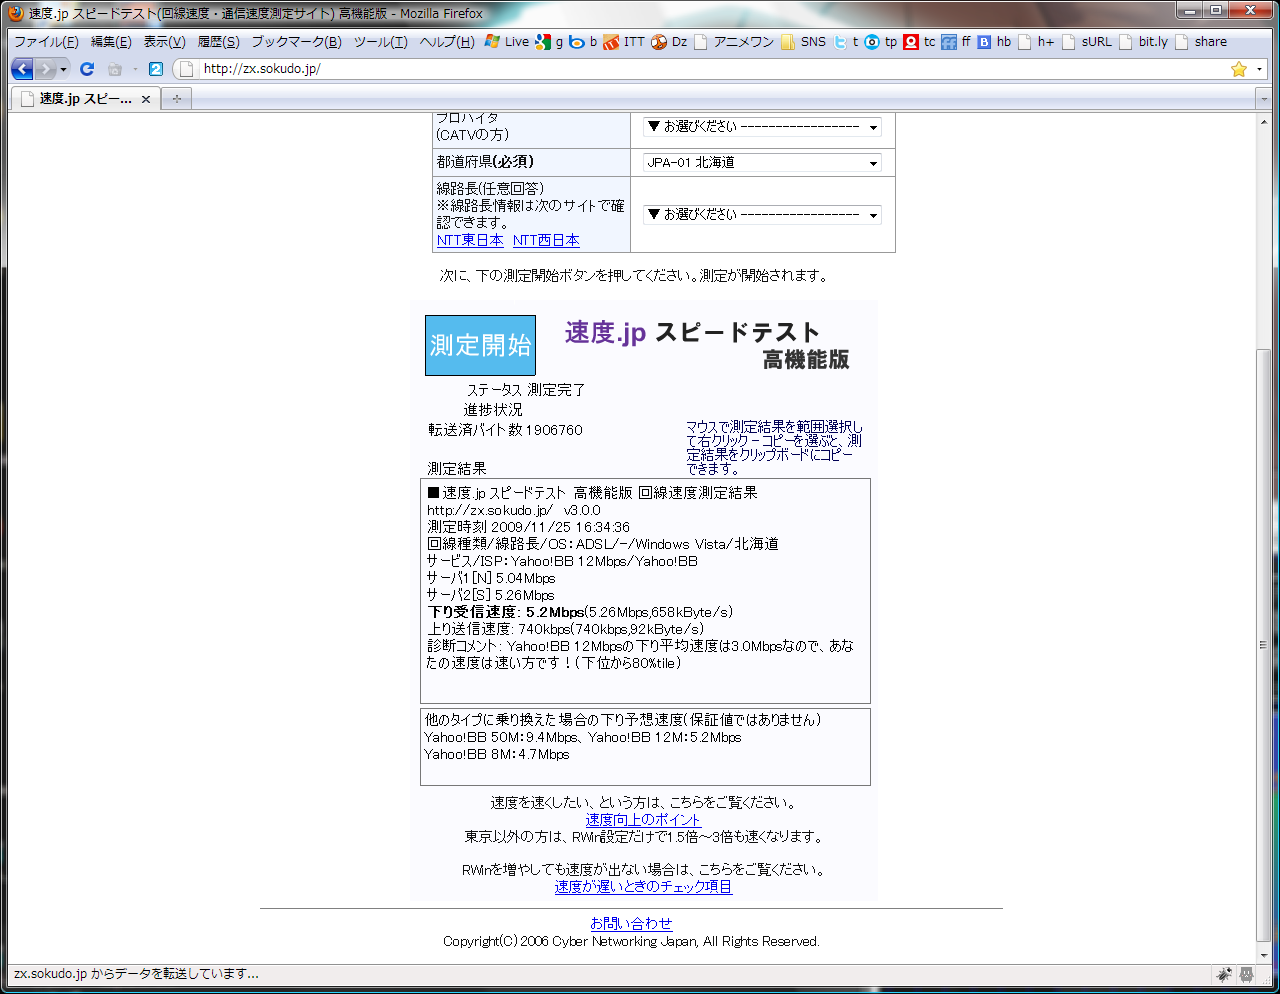The height and width of the screenshot is (994, 1280).
Task: Reload the page with the refresh icon
Action: click(87, 69)
